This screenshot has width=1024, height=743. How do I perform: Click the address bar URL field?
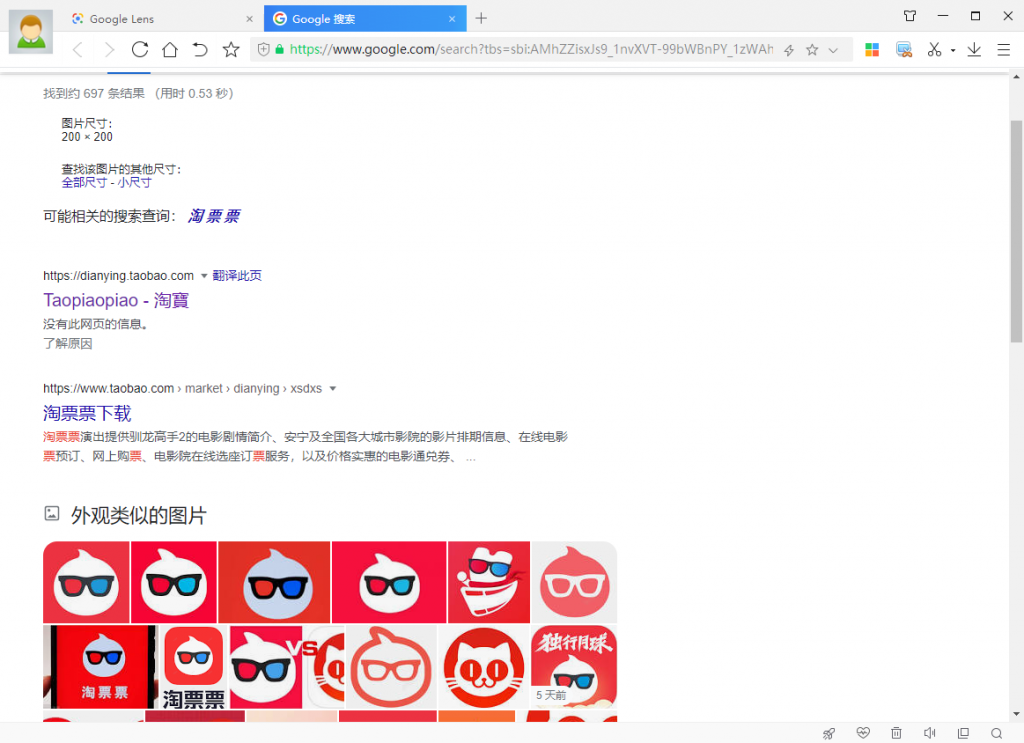click(531, 50)
